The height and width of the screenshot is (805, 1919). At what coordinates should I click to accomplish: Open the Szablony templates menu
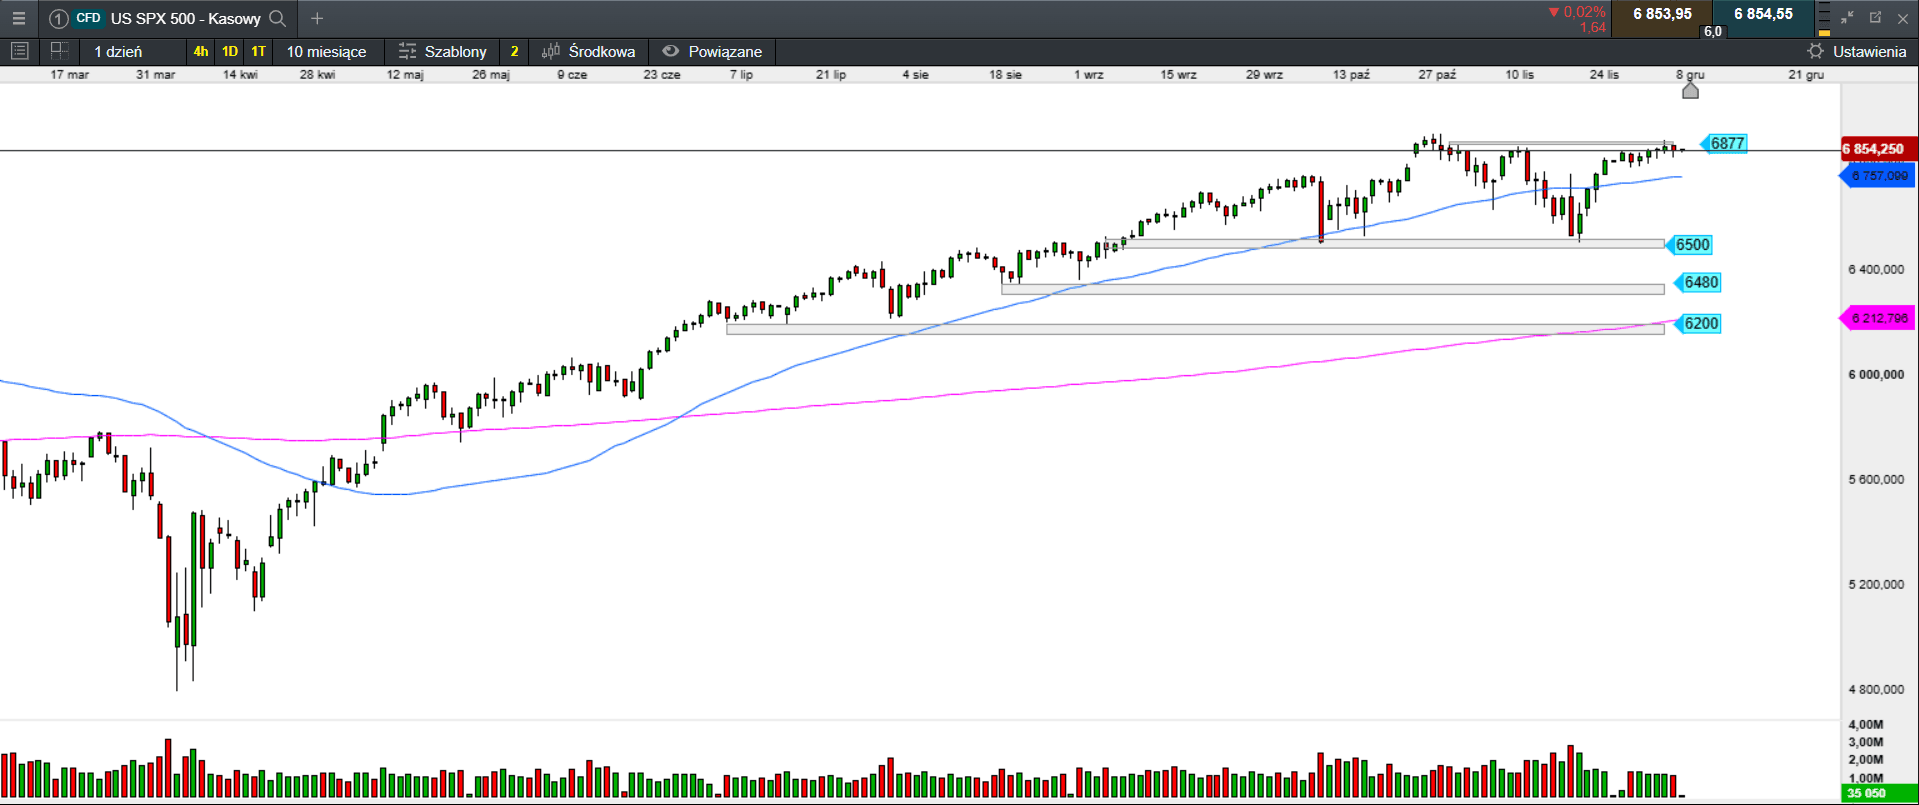(442, 51)
